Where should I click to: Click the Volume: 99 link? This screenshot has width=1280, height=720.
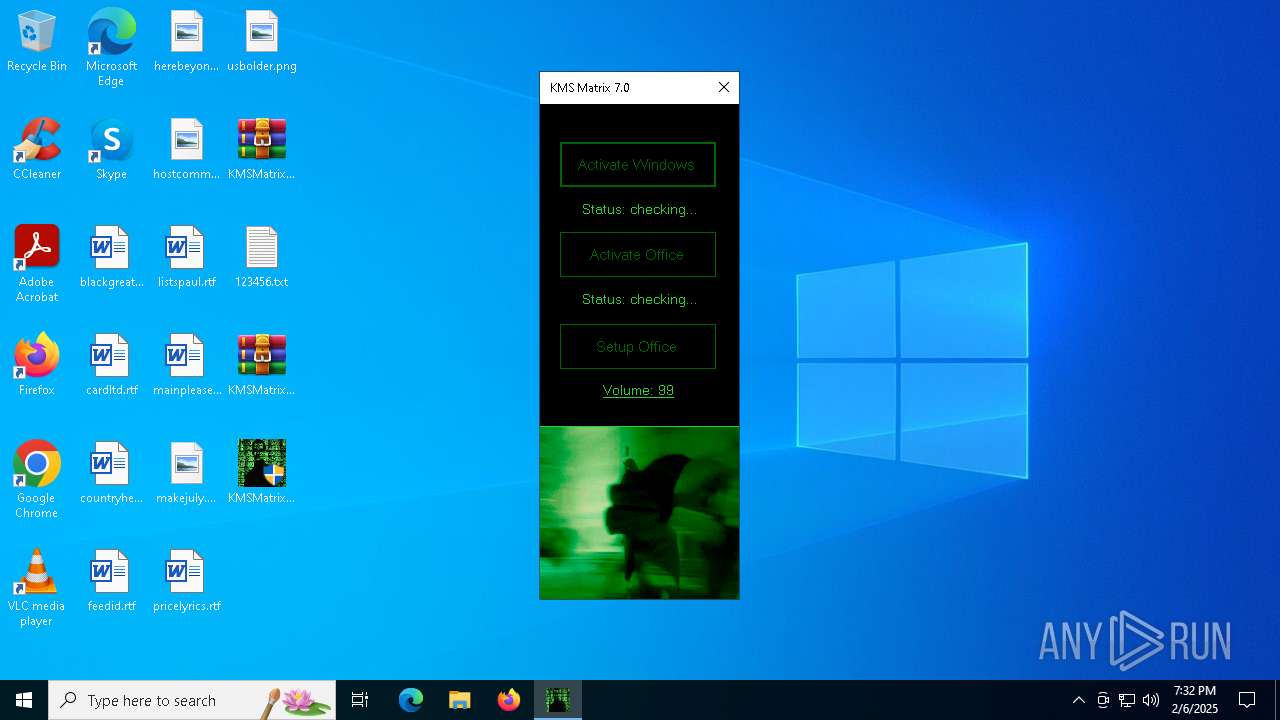coord(638,391)
